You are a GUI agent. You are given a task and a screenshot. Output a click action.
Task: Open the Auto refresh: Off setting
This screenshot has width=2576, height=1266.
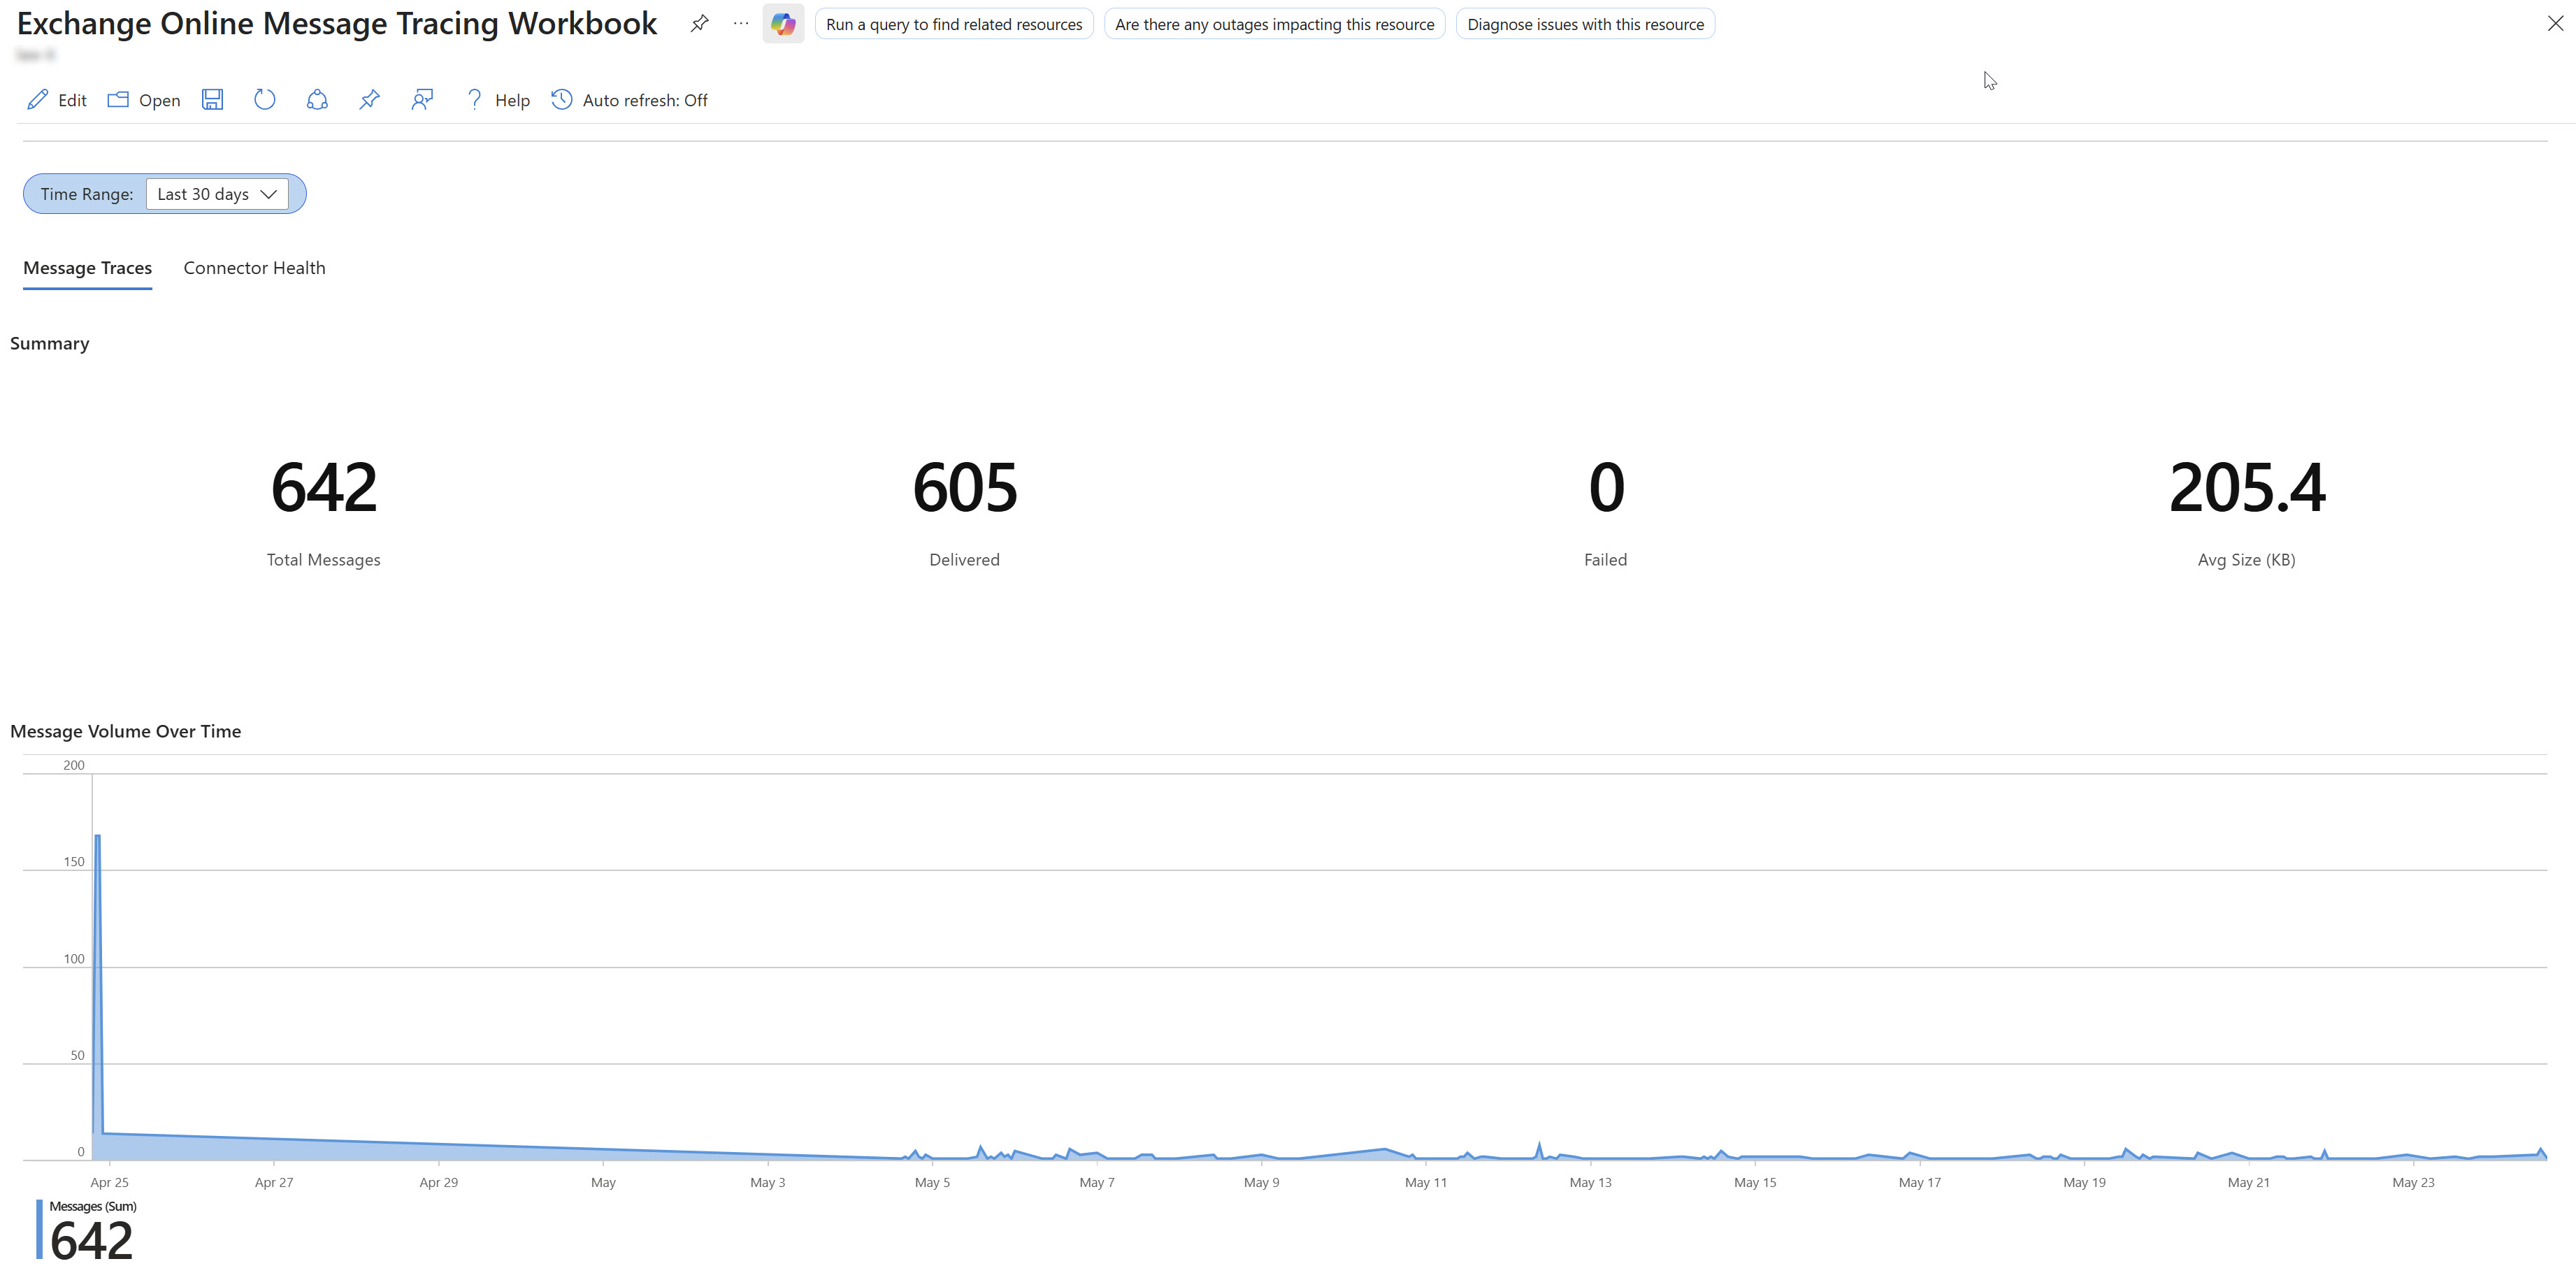coord(629,100)
